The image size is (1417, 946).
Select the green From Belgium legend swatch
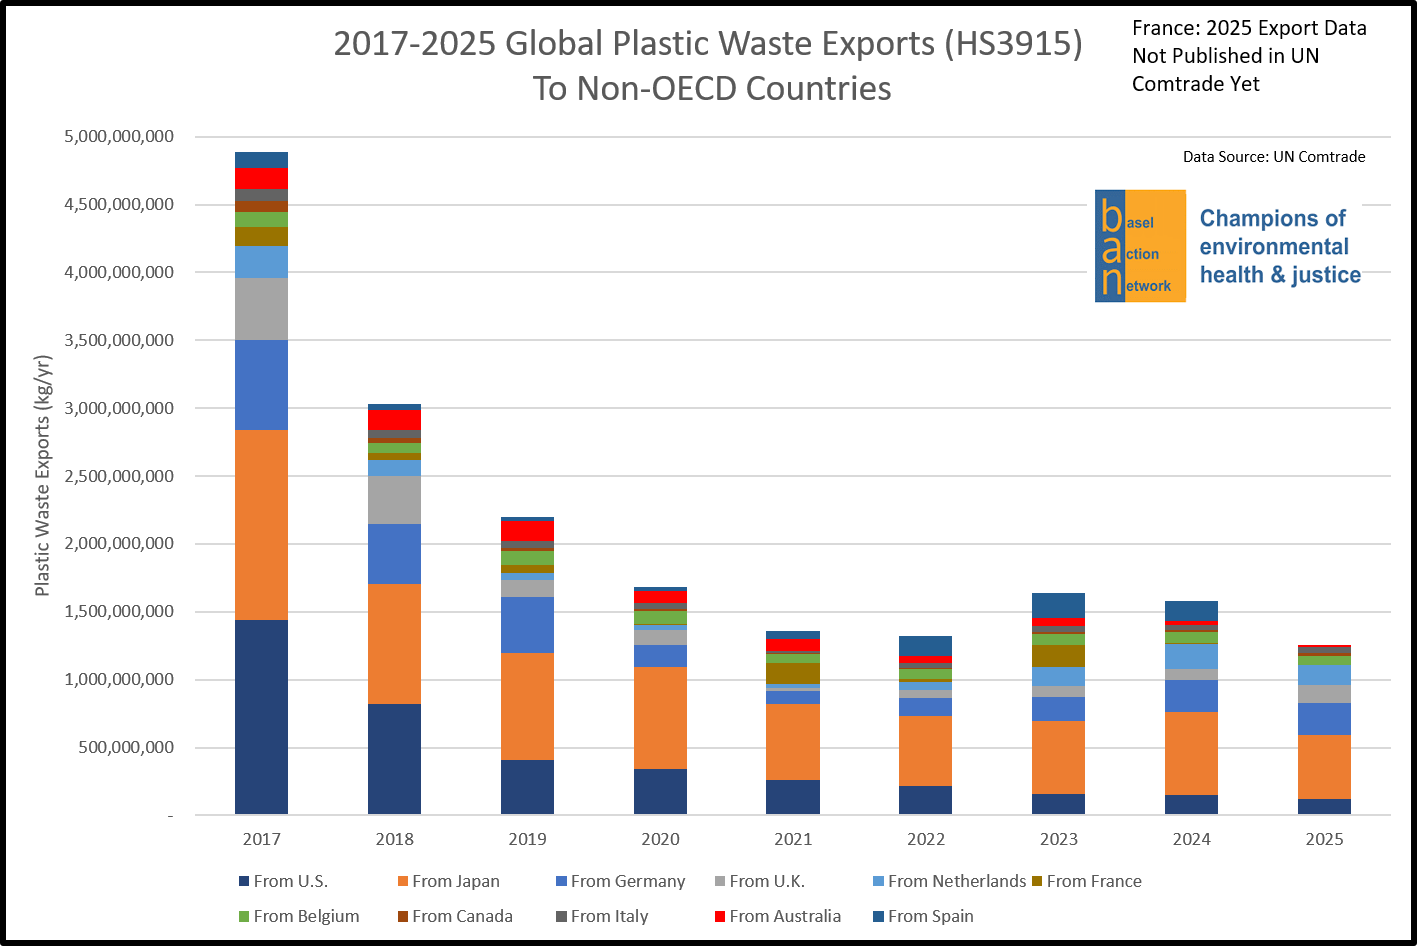tap(244, 916)
